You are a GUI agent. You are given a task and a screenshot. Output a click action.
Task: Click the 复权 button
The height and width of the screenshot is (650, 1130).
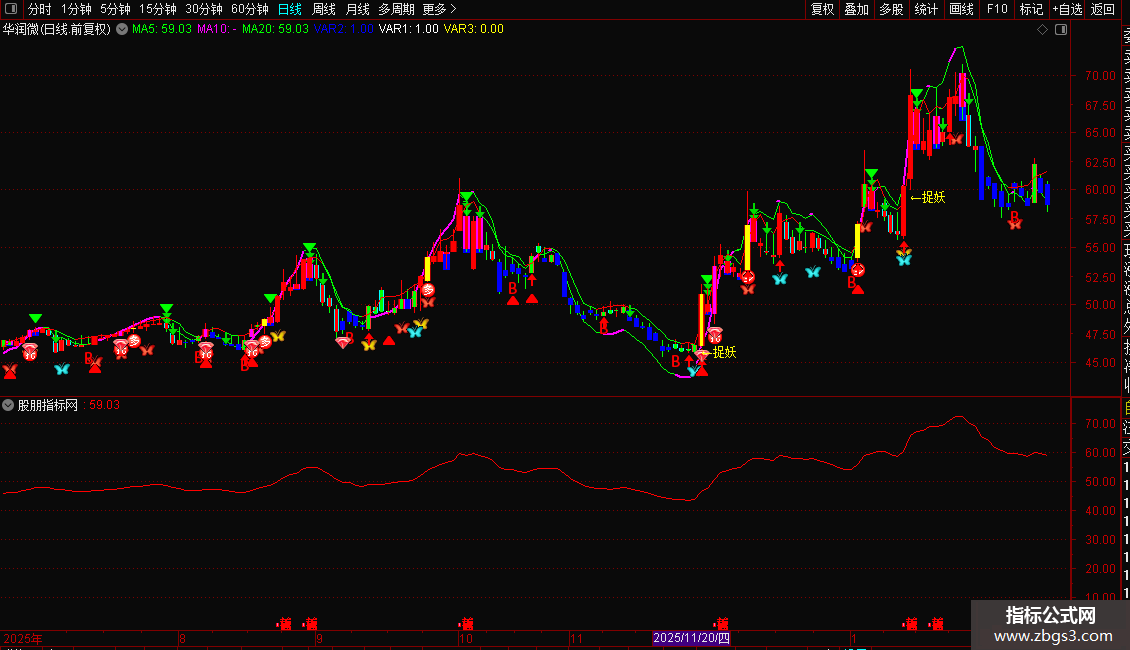(822, 9)
